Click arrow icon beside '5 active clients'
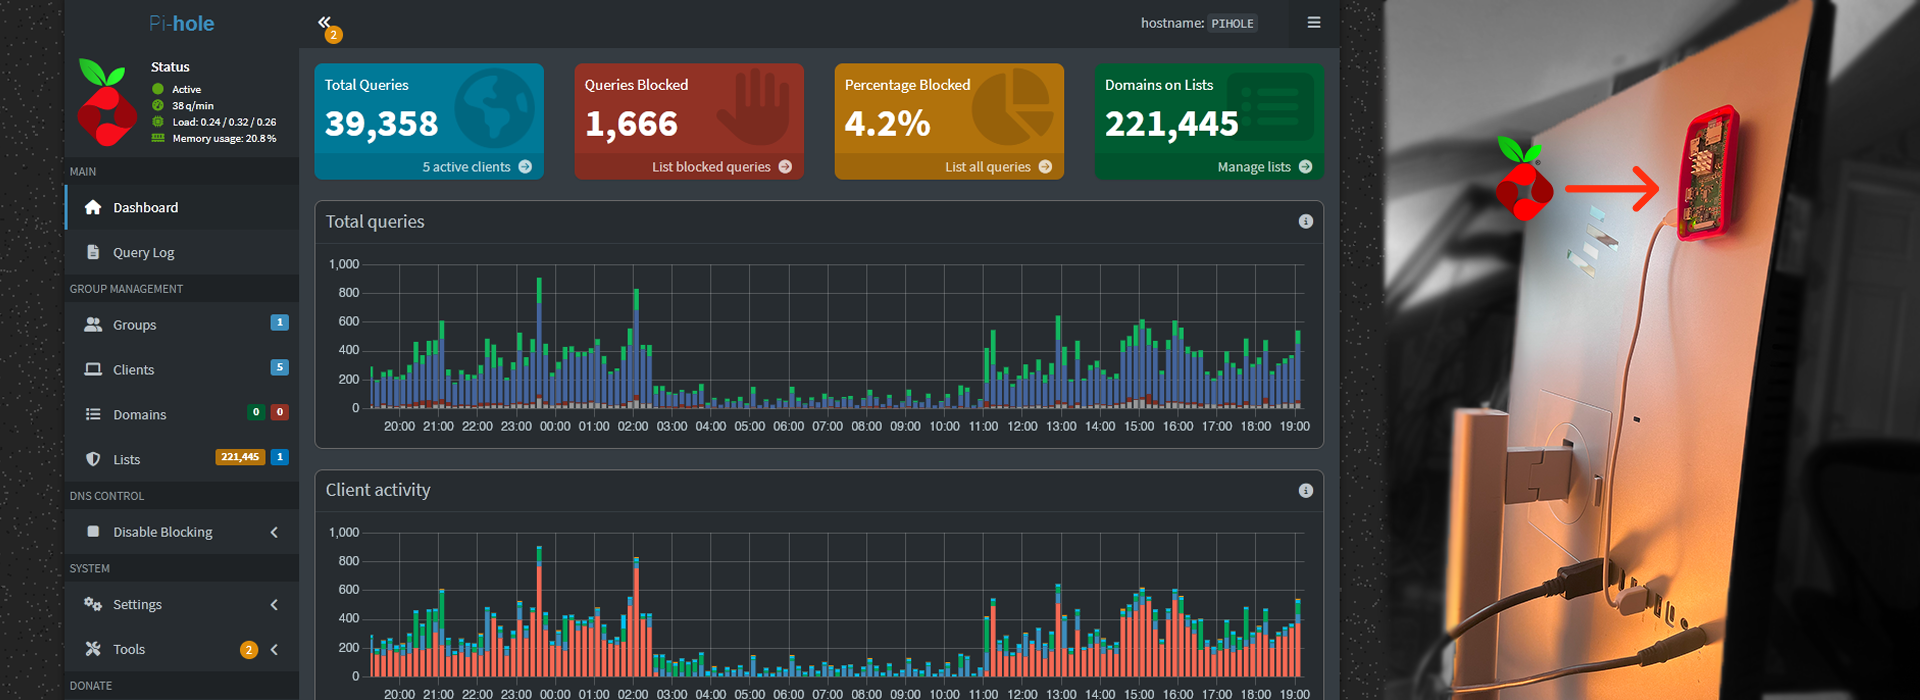 pos(525,167)
